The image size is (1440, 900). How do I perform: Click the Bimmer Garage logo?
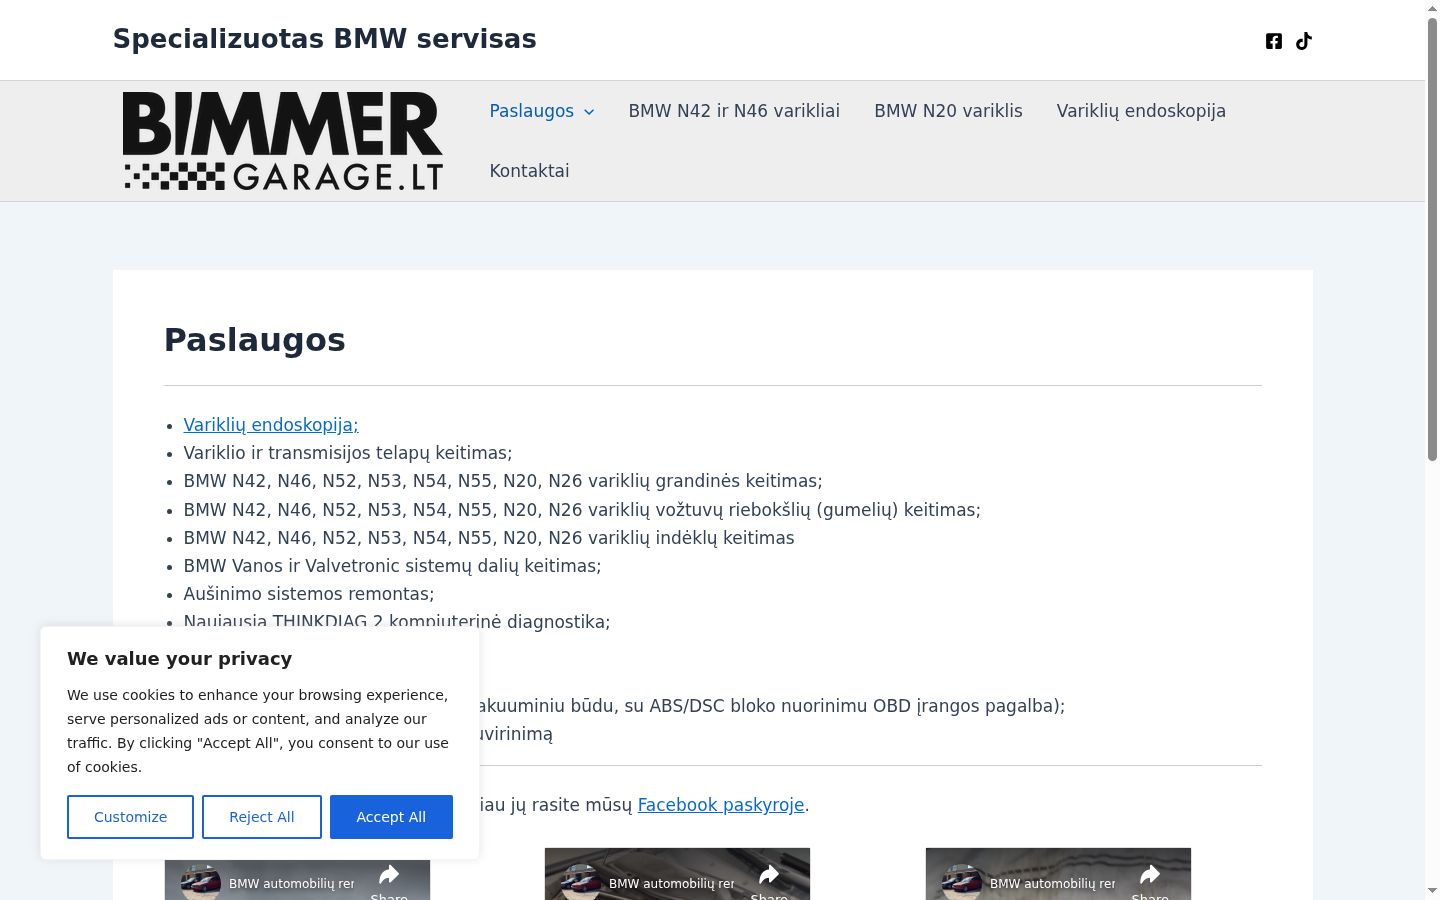tap(283, 141)
